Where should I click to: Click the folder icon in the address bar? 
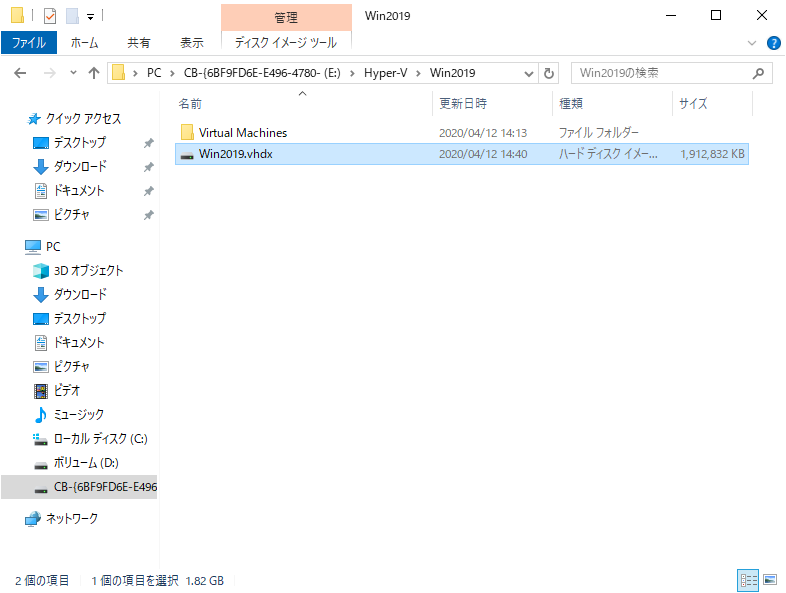(x=119, y=73)
